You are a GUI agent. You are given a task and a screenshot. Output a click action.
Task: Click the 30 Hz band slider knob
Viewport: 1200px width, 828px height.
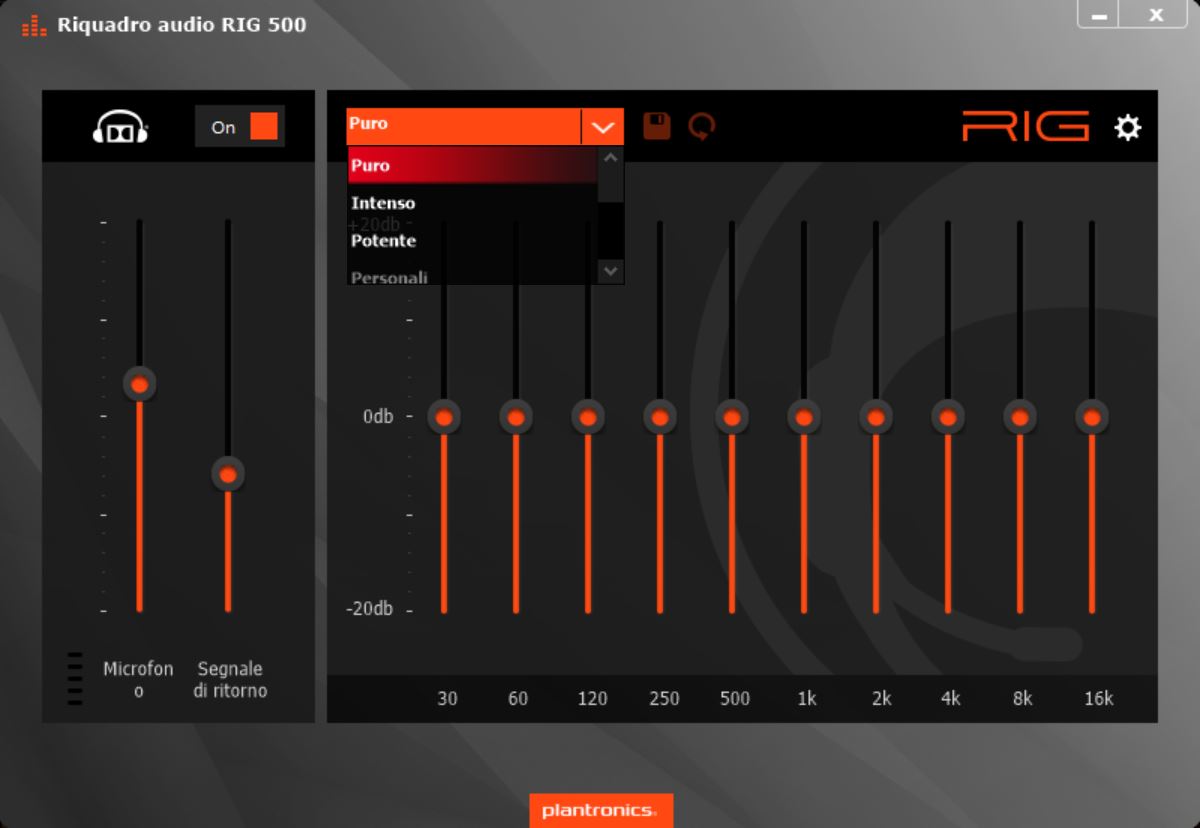[x=444, y=417]
